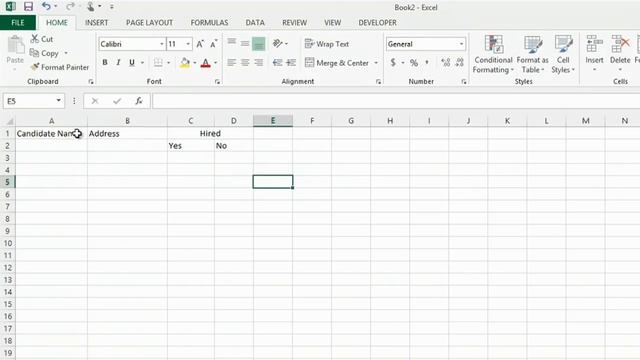Apply the yellow fill color
The image size is (640, 360).
184,62
